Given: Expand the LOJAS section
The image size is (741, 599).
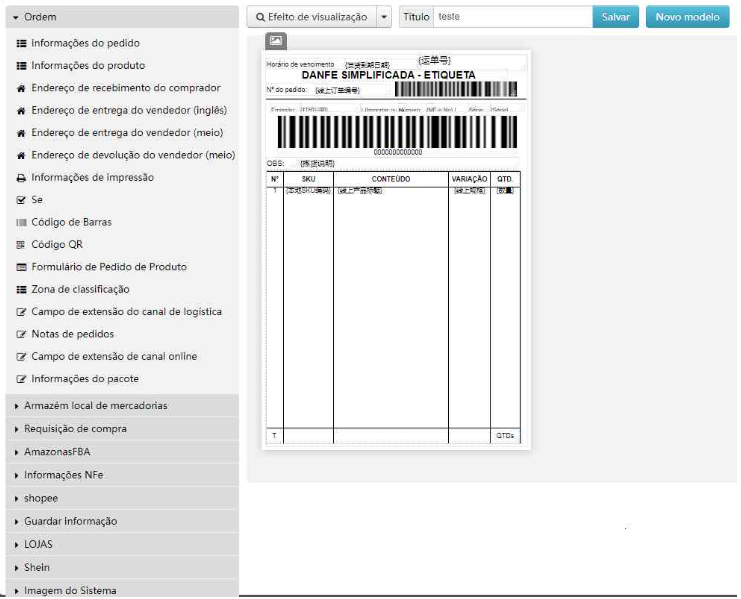Looking at the screenshot, I should click(122, 545).
